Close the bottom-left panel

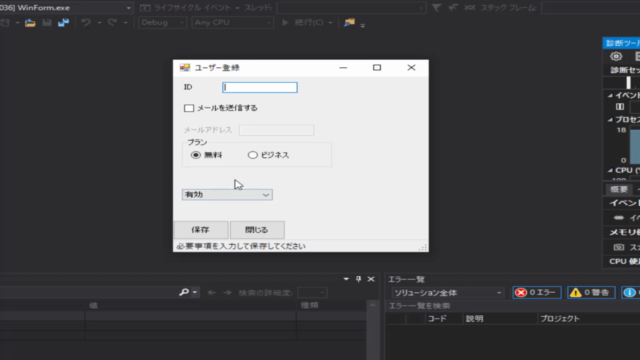(x=371, y=279)
